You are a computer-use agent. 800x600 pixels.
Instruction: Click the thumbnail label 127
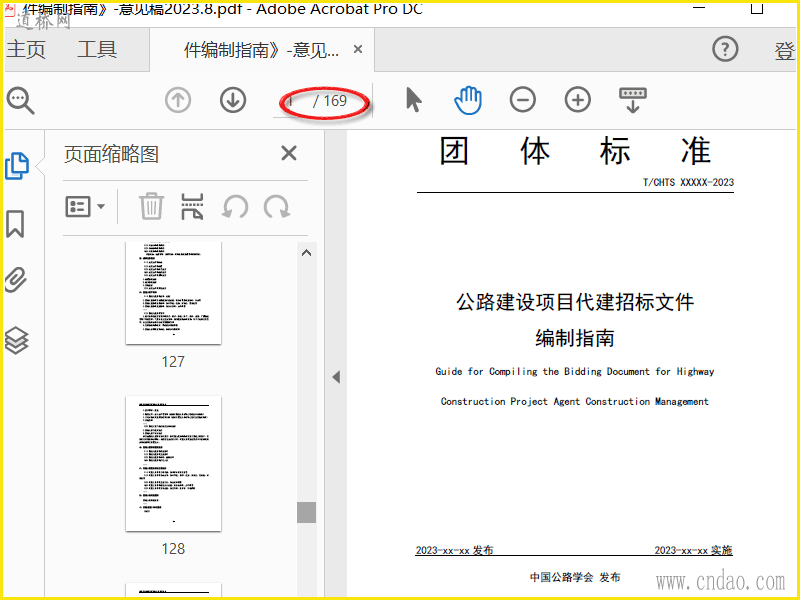click(173, 362)
